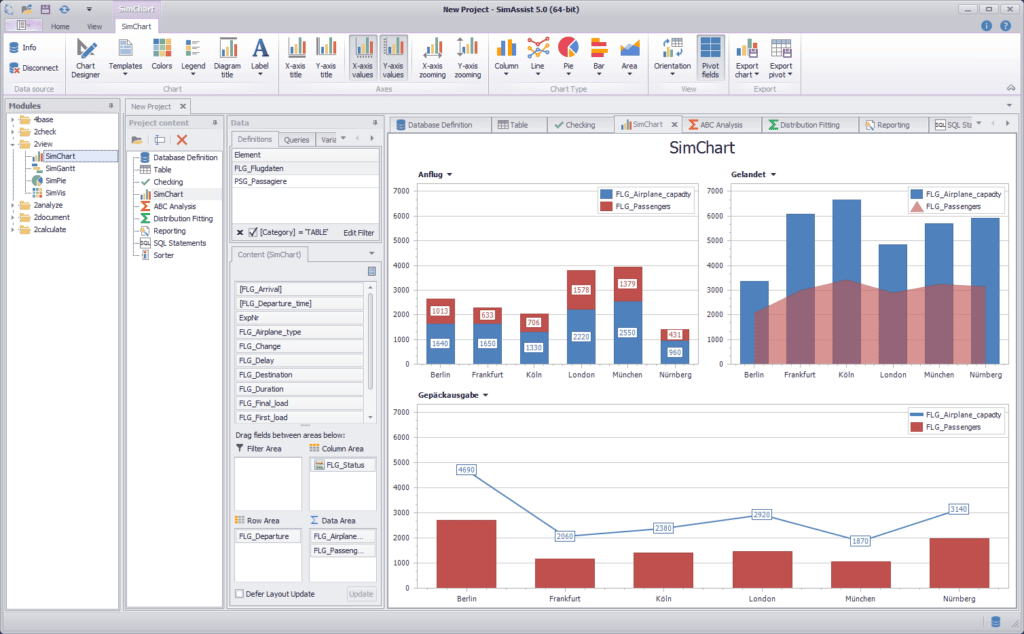Screen dimensions: 1024x634
Task: Open the Templates gallery
Action: pyautogui.click(x=125, y=58)
